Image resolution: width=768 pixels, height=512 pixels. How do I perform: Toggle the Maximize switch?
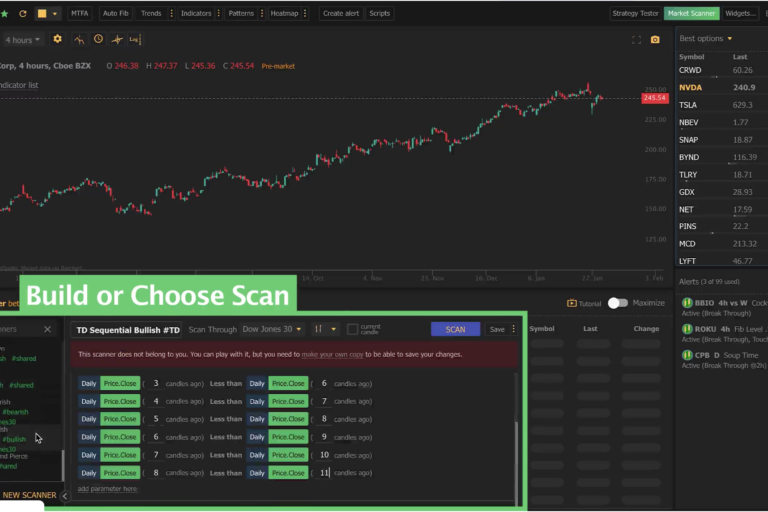tap(618, 303)
